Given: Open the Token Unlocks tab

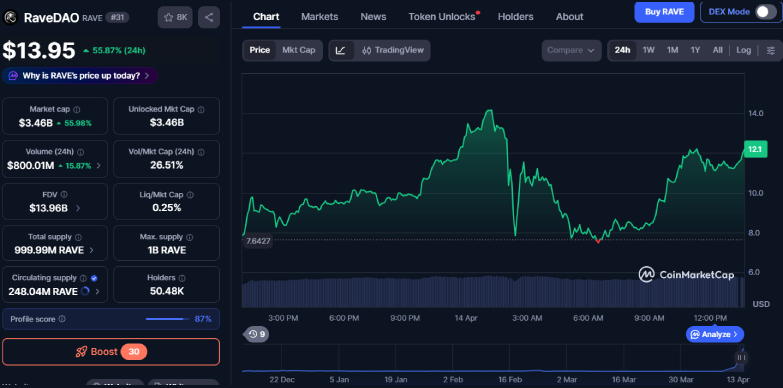Looking at the screenshot, I should click(442, 16).
